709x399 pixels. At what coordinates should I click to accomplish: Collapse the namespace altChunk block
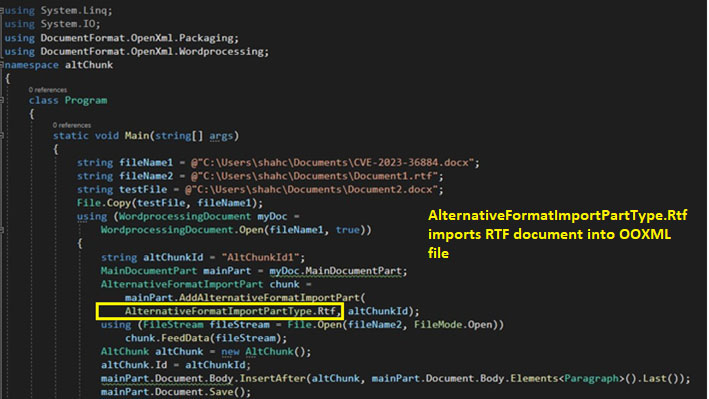[2, 65]
